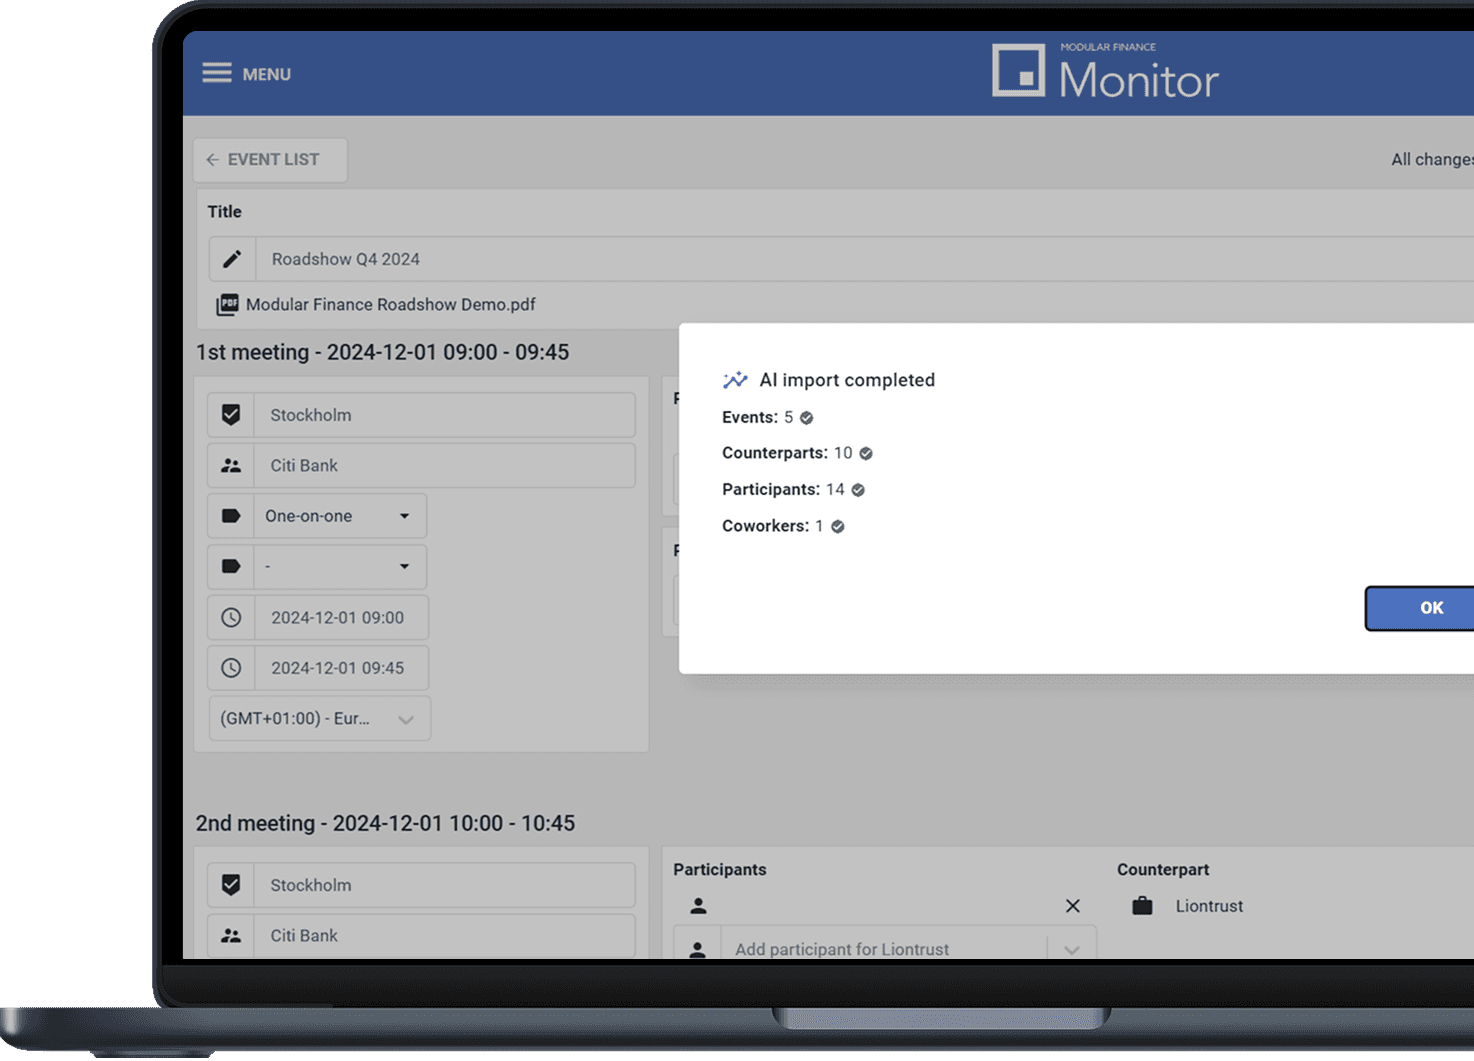The width and height of the screenshot is (1474, 1061).
Task: Open the hamburger MENU icon
Action: 217,73
